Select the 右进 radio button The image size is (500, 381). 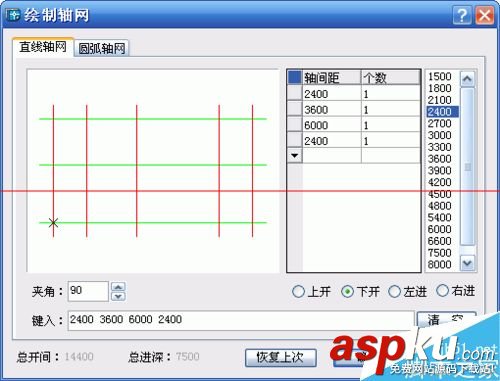tap(455, 291)
